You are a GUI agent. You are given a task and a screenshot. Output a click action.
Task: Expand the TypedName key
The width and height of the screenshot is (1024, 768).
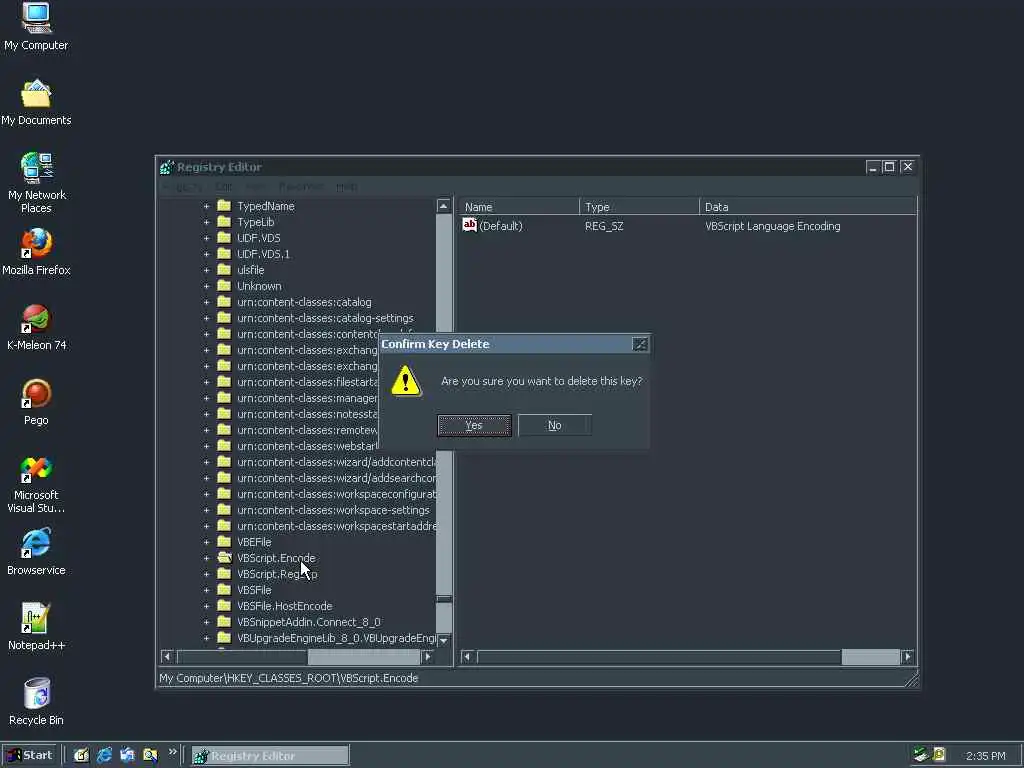click(x=206, y=206)
